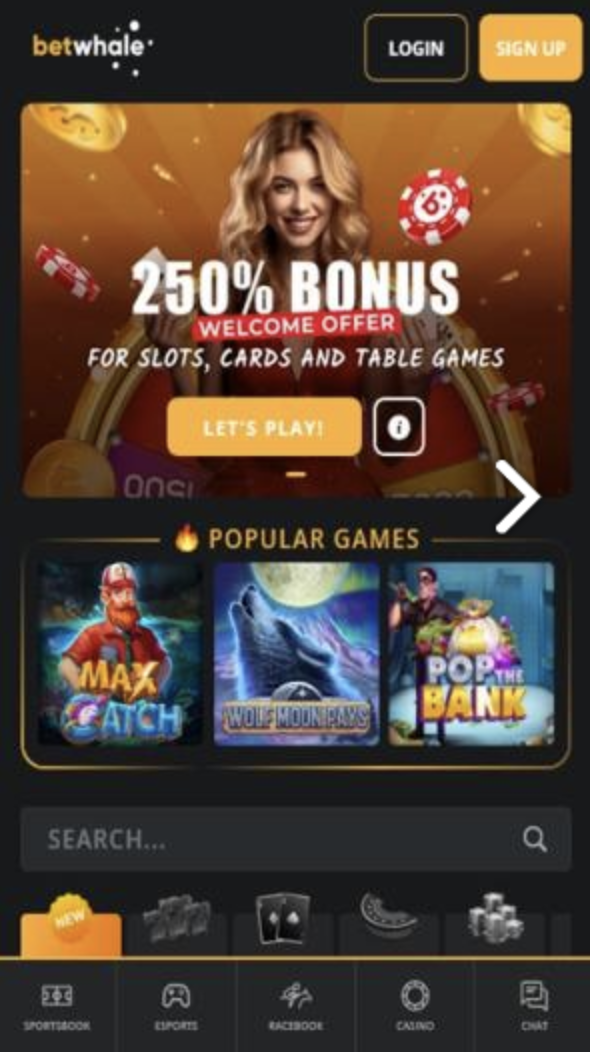
Task: Open the Casino chip icon
Action: pyautogui.click(x=415, y=996)
